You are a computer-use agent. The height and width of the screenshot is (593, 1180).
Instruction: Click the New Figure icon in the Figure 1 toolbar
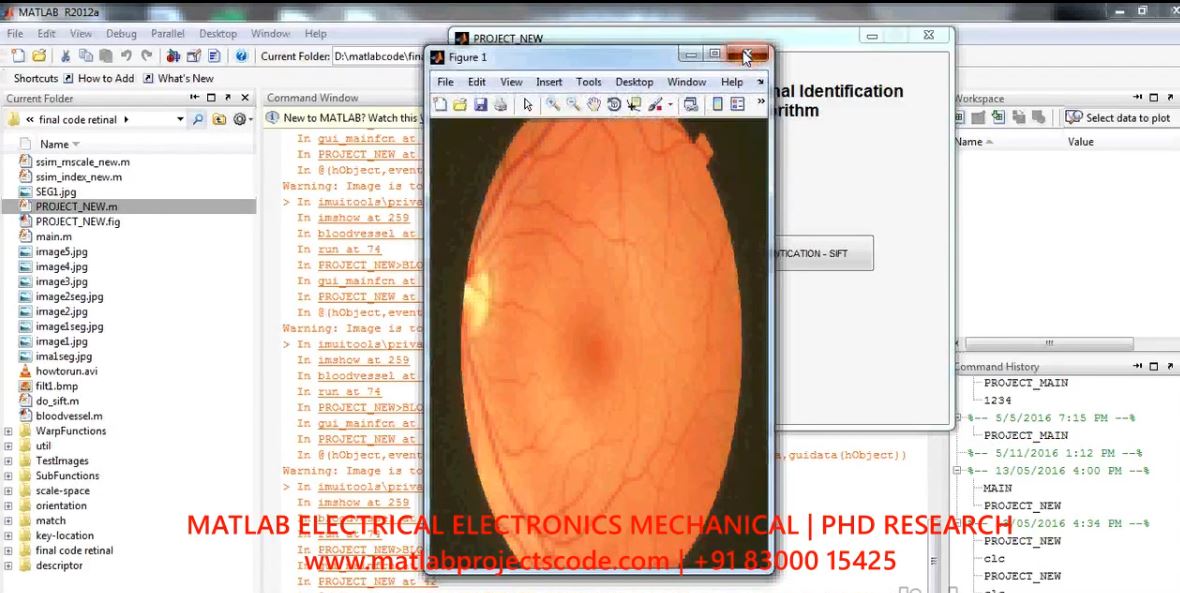pos(440,105)
